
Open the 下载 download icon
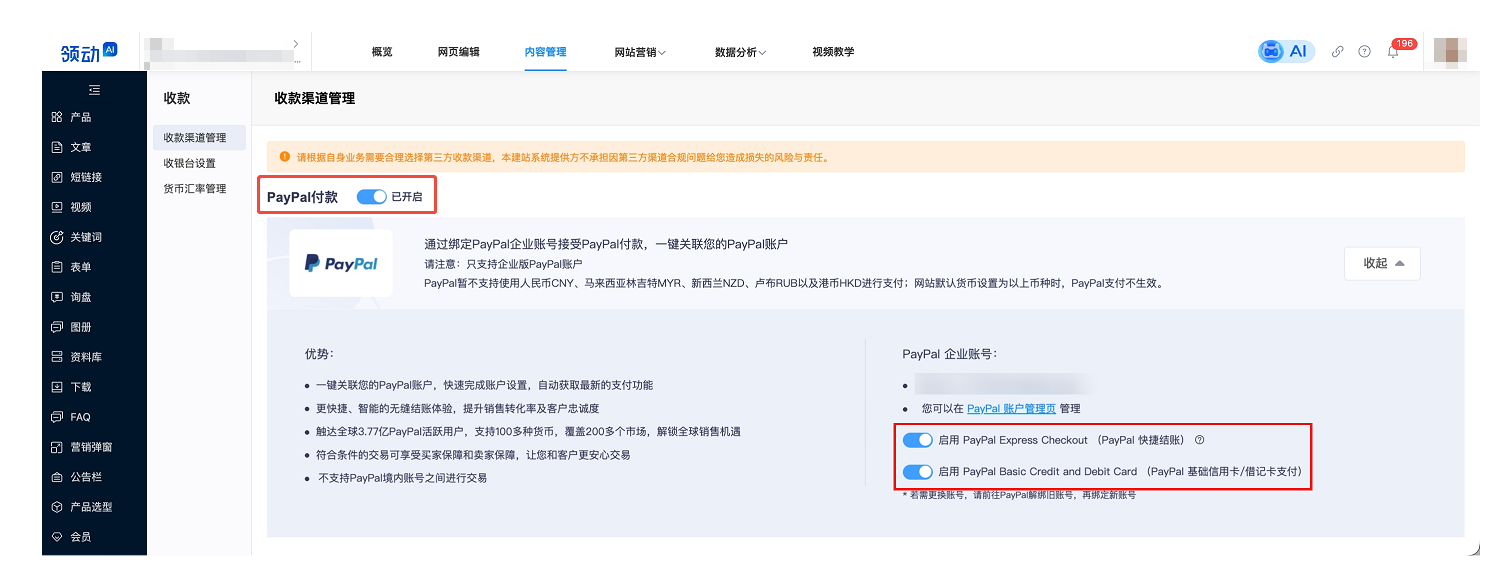(57, 387)
